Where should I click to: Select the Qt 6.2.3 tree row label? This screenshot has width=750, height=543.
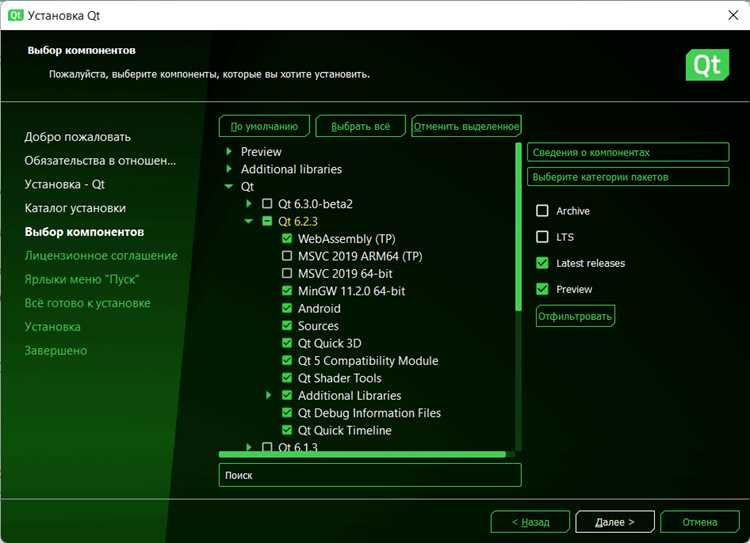point(298,222)
